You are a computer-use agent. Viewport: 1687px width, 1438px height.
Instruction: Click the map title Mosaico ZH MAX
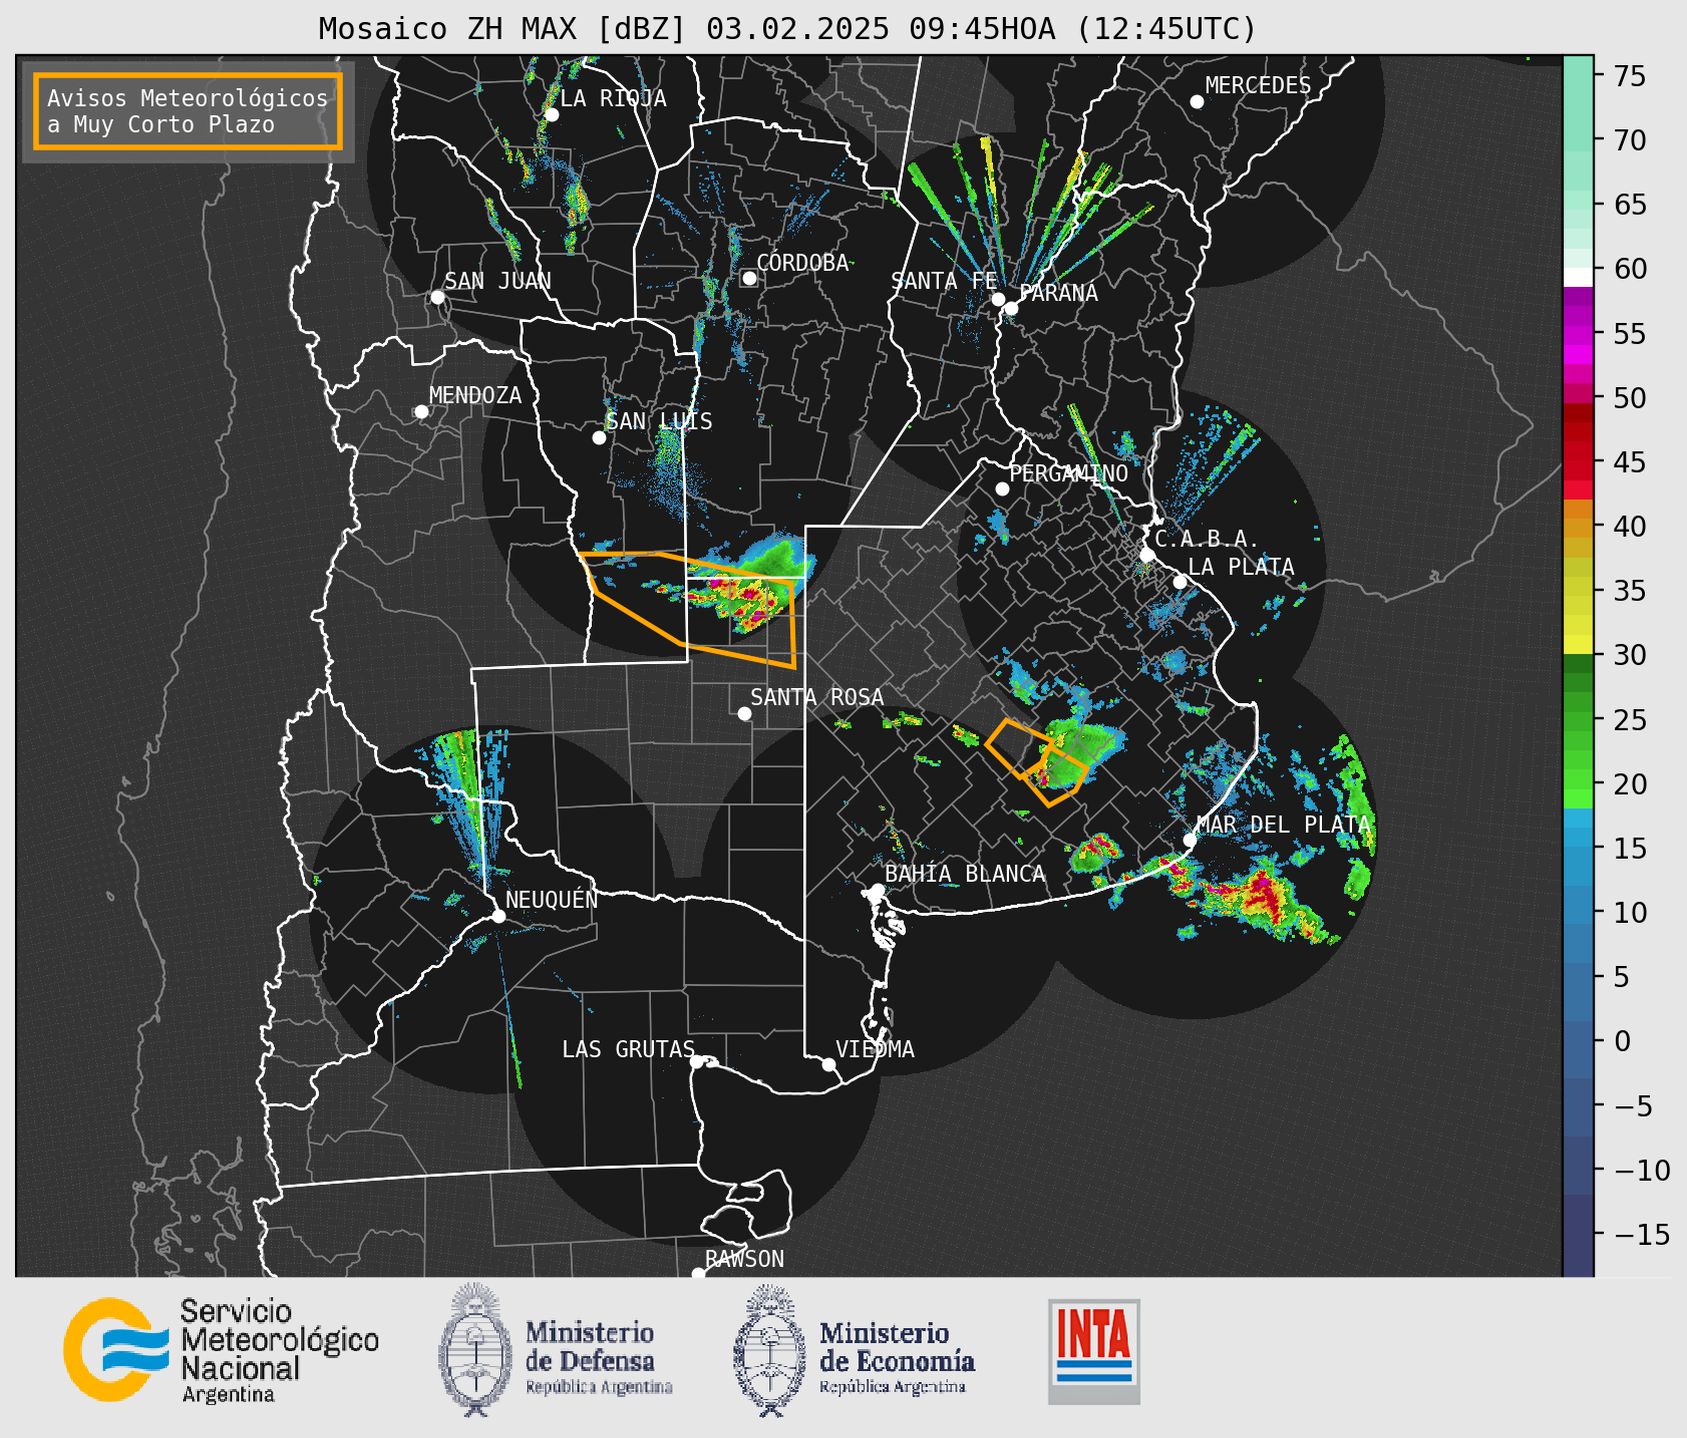pos(787,28)
